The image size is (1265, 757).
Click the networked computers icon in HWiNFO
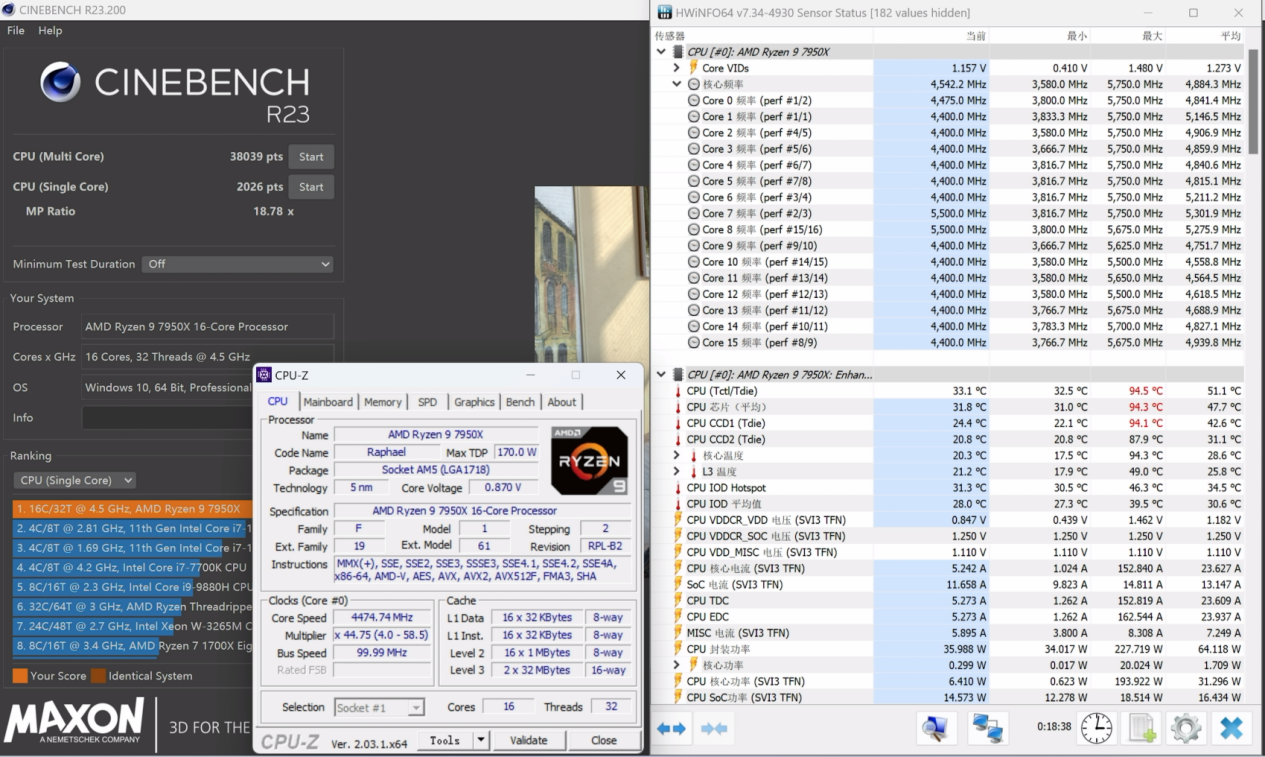[988, 728]
